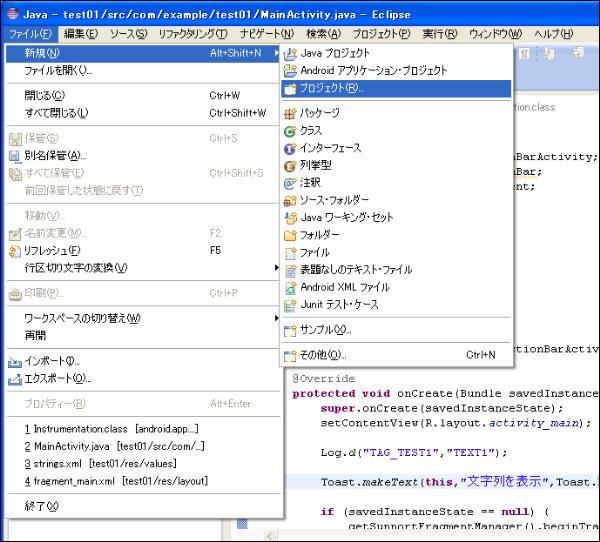Click the エクスポート export icon
This screenshot has height=542, width=600.
15,379
